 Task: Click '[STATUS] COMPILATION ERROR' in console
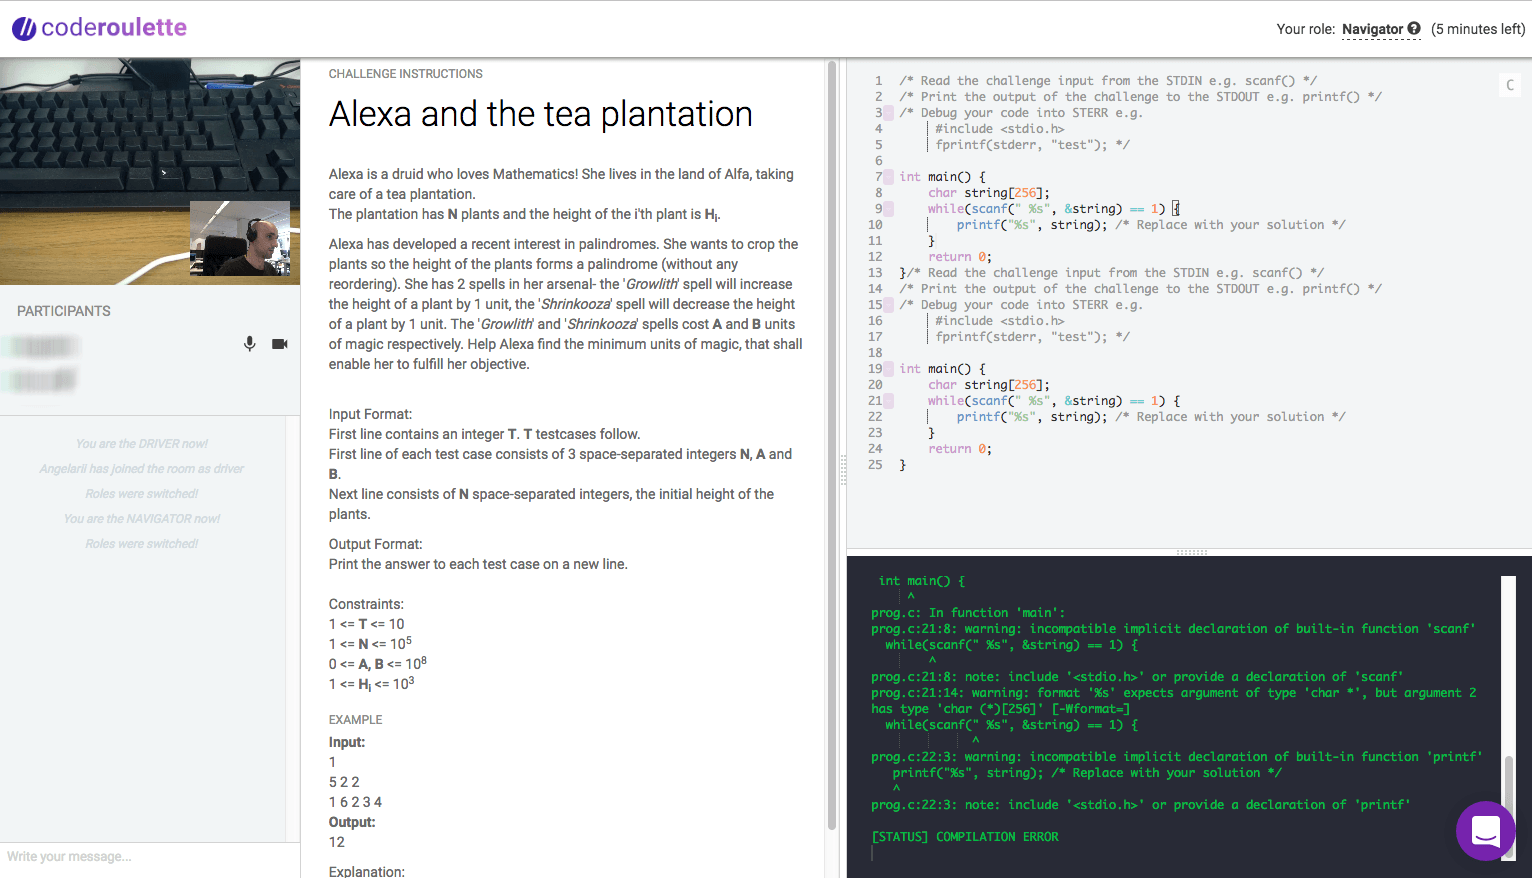click(965, 837)
